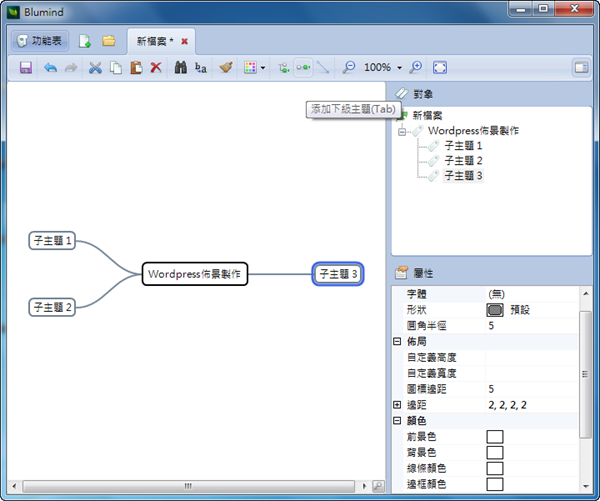Pick the 線條顏色 color swatch

point(495,468)
